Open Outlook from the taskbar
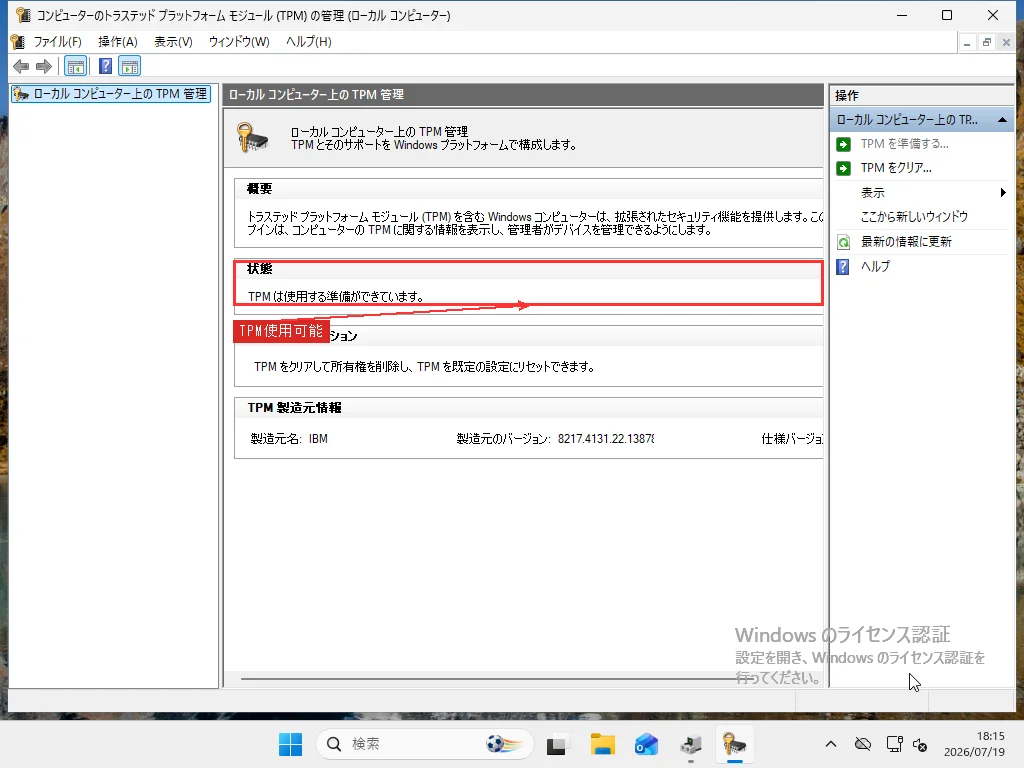 (x=646, y=744)
